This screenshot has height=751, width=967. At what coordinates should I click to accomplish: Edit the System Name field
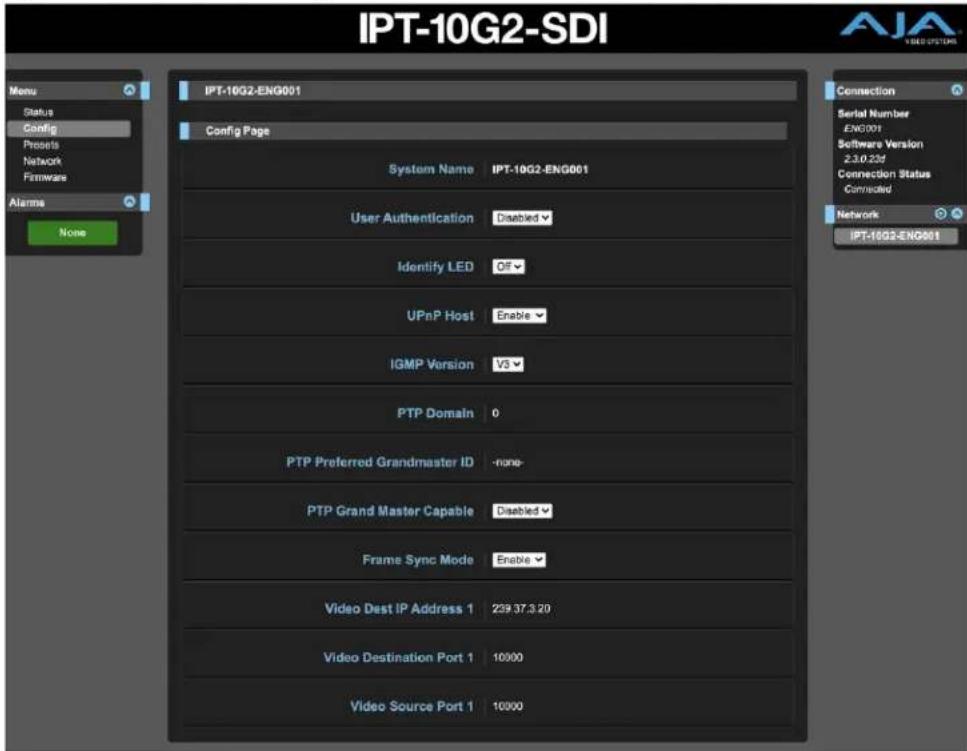[540, 169]
